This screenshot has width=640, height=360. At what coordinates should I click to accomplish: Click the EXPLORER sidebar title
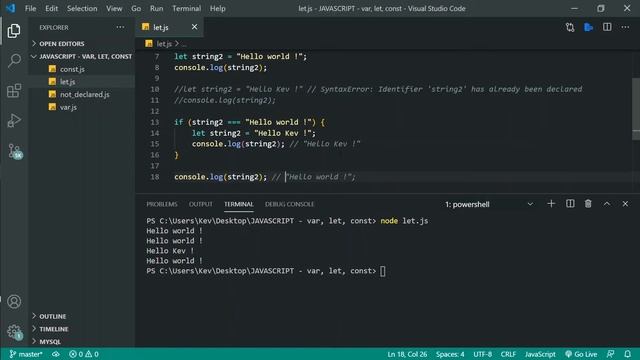click(x=54, y=27)
